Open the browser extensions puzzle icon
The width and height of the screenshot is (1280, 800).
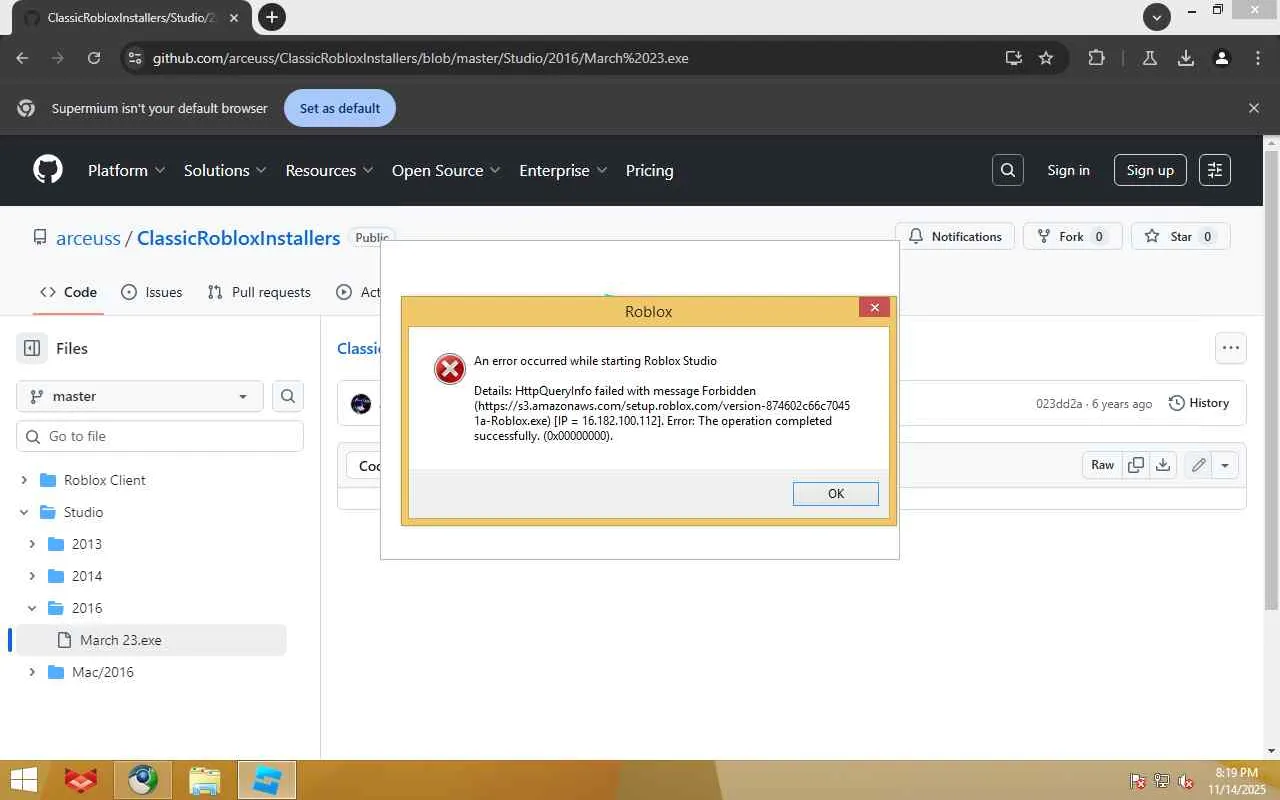tap(1096, 58)
